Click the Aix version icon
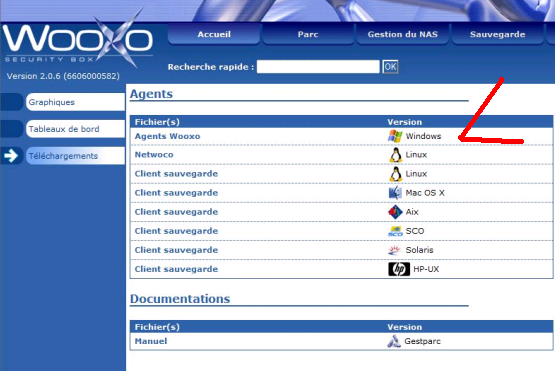555x371 pixels. (x=395, y=212)
